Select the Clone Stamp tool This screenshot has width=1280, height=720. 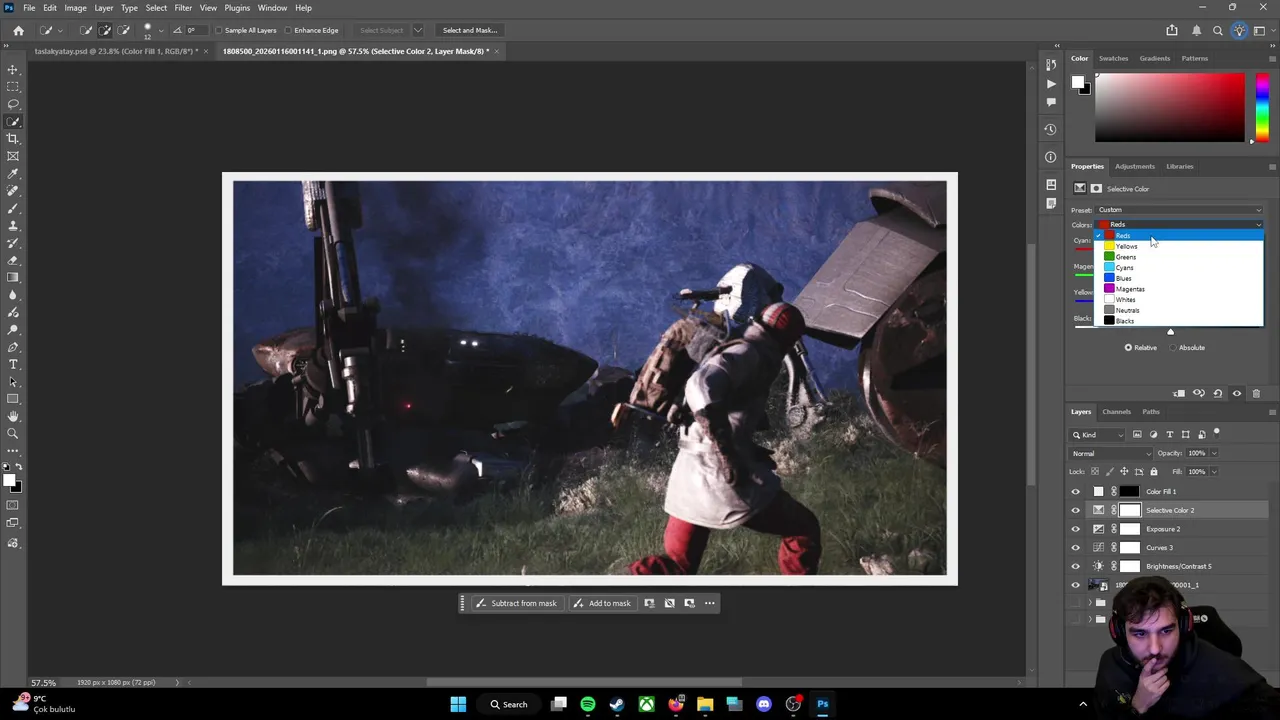13,226
